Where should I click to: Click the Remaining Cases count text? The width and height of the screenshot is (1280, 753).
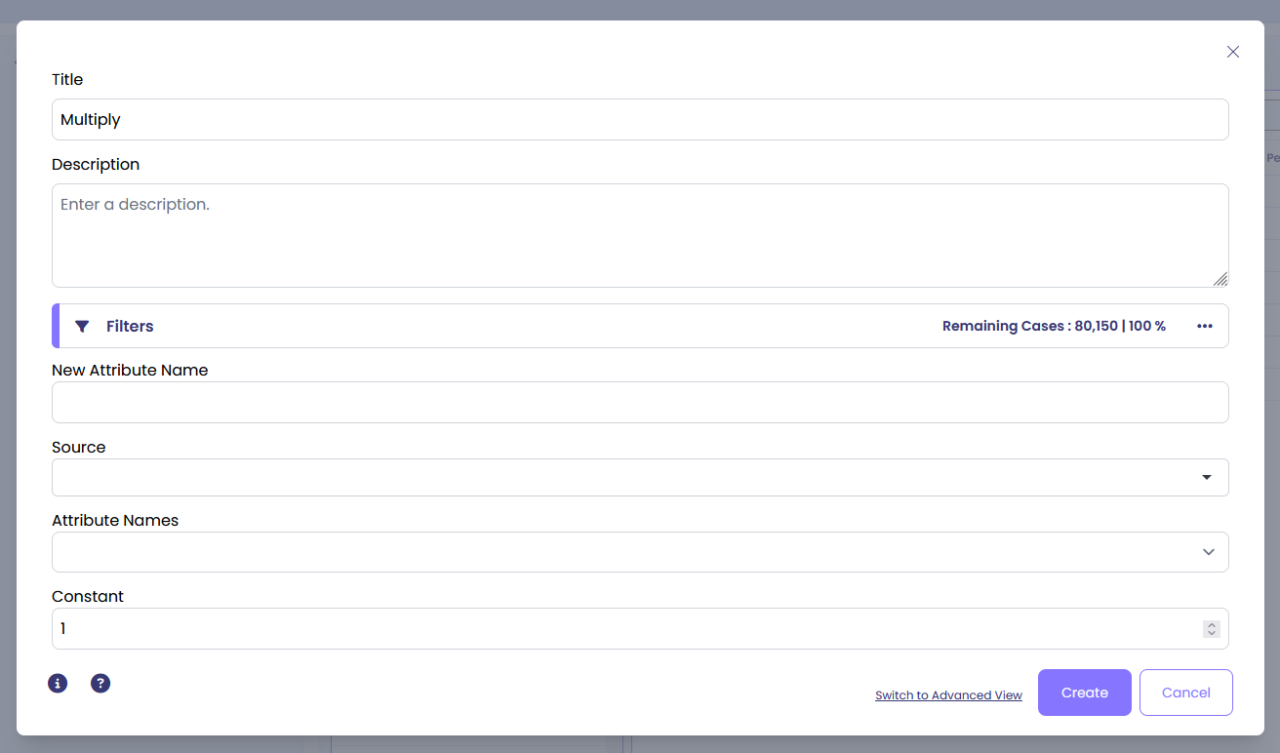1053,326
